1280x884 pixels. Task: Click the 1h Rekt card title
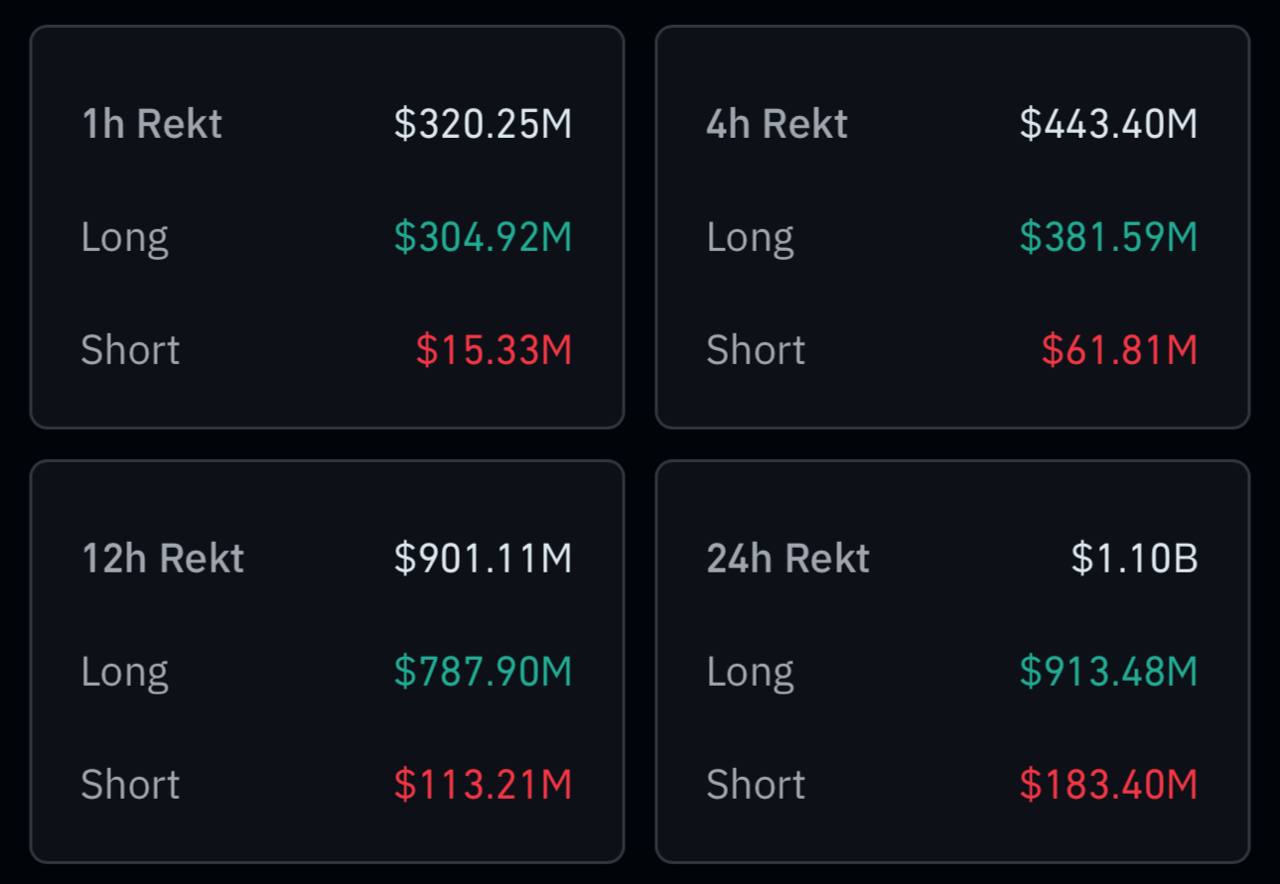coord(151,124)
